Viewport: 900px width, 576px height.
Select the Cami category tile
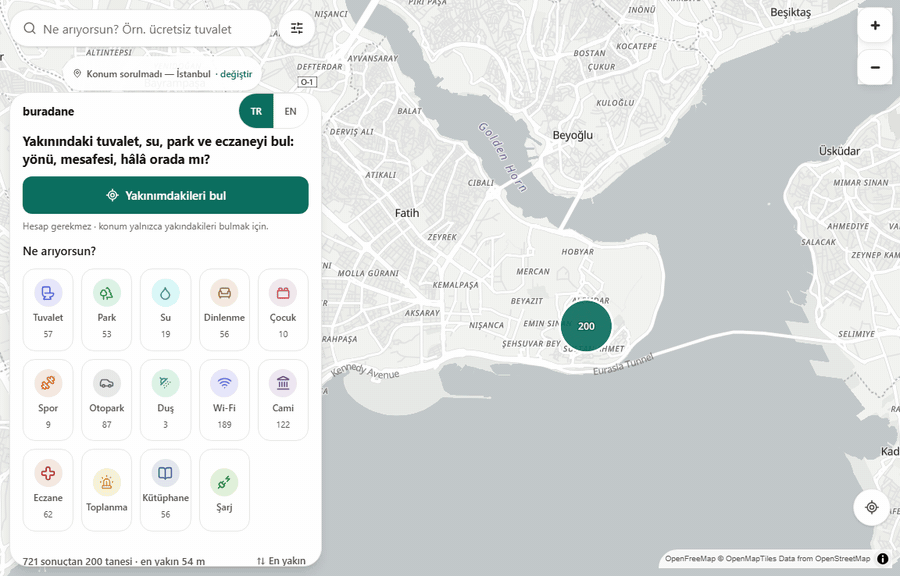click(283, 400)
